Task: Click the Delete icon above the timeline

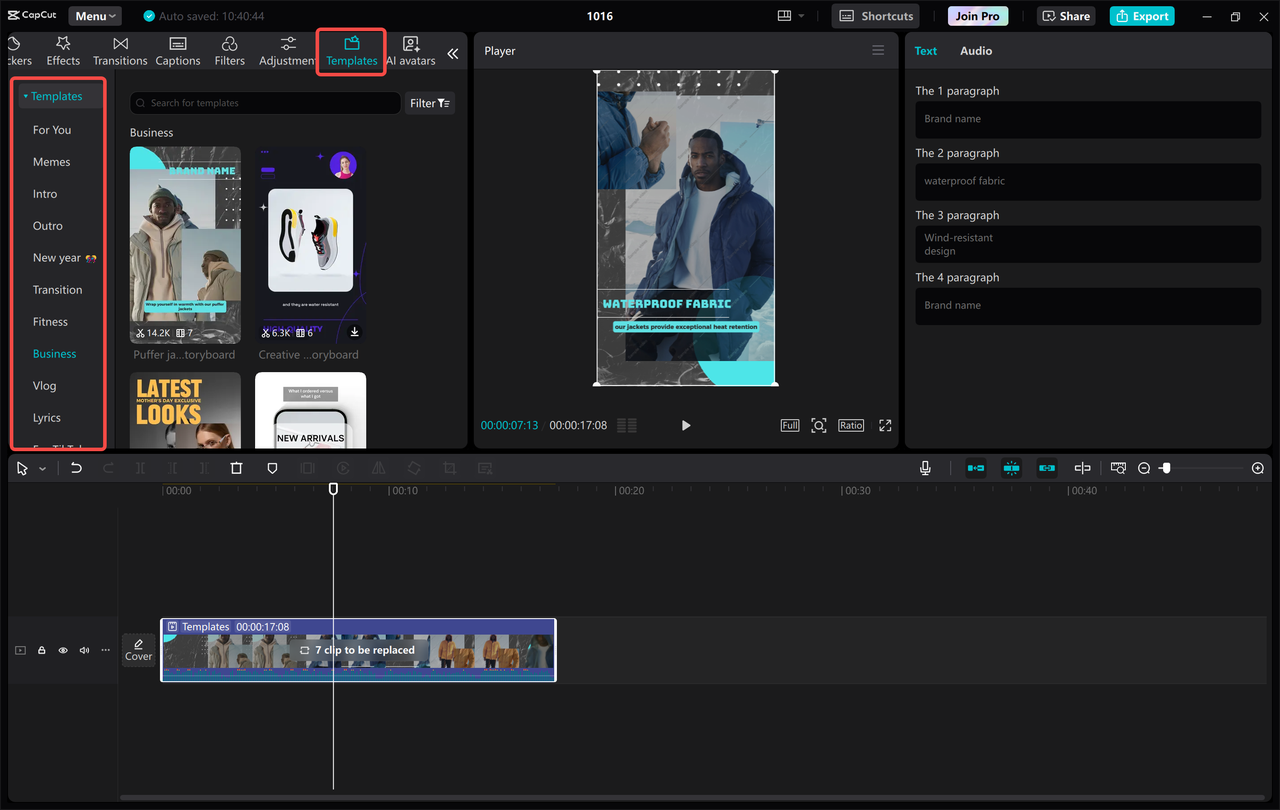Action: click(x=236, y=468)
